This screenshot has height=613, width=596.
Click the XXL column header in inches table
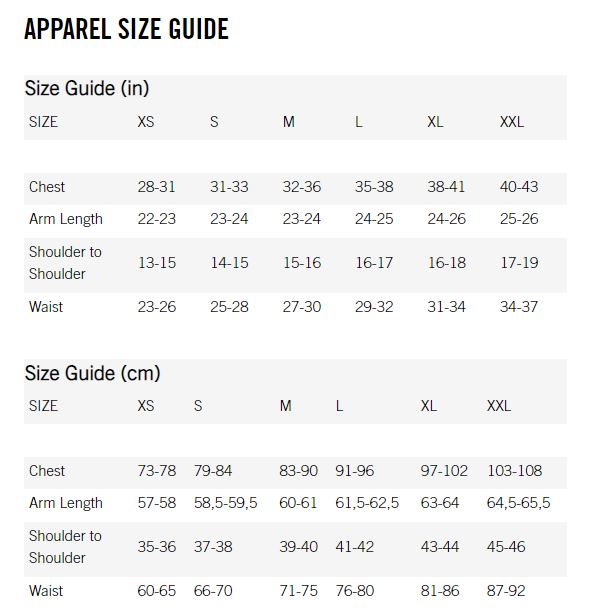pyautogui.click(x=512, y=122)
